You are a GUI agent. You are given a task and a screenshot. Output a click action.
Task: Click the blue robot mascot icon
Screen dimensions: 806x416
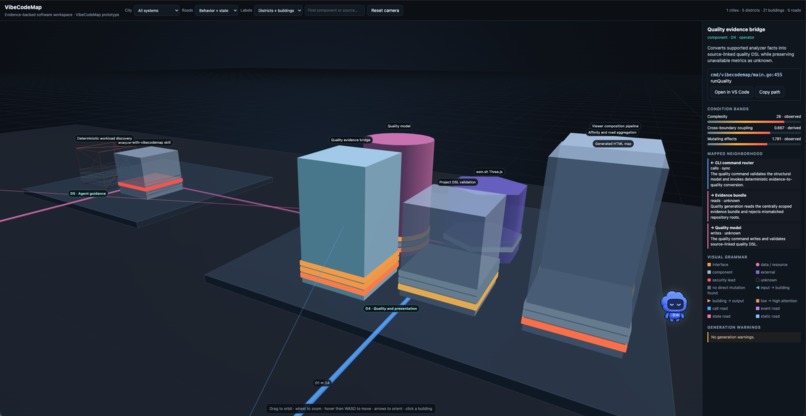pos(673,306)
